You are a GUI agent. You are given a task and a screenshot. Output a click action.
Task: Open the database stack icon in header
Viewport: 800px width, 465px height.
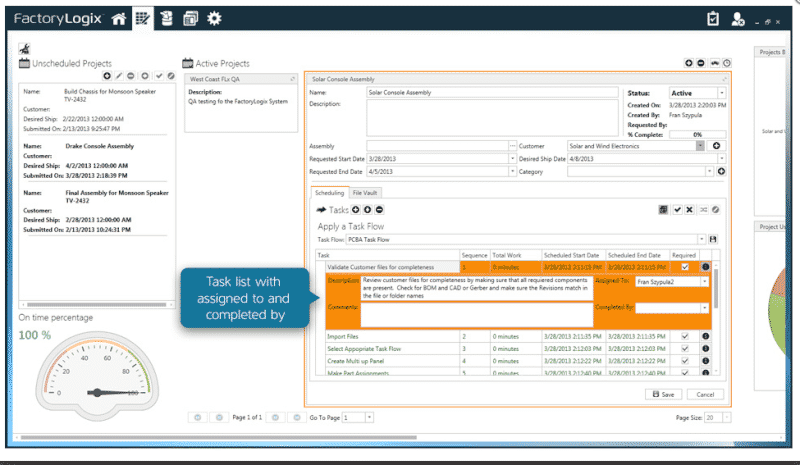click(x=167, y=18)
